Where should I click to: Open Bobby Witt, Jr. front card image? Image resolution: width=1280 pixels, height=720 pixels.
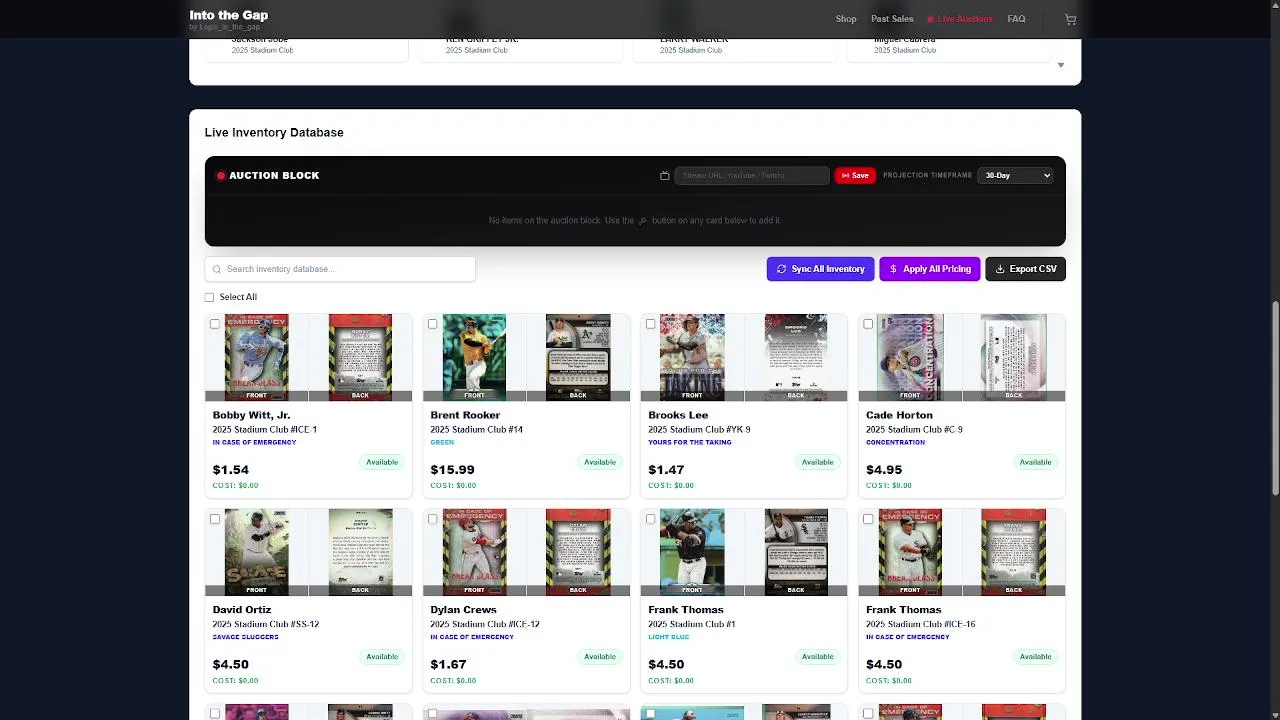[x=257, y=357]
